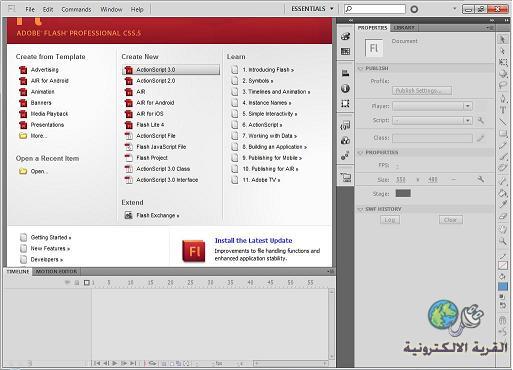Pick the Lasso tool
This screenshot has height=370, width=513.
click(x=502, y=85)
